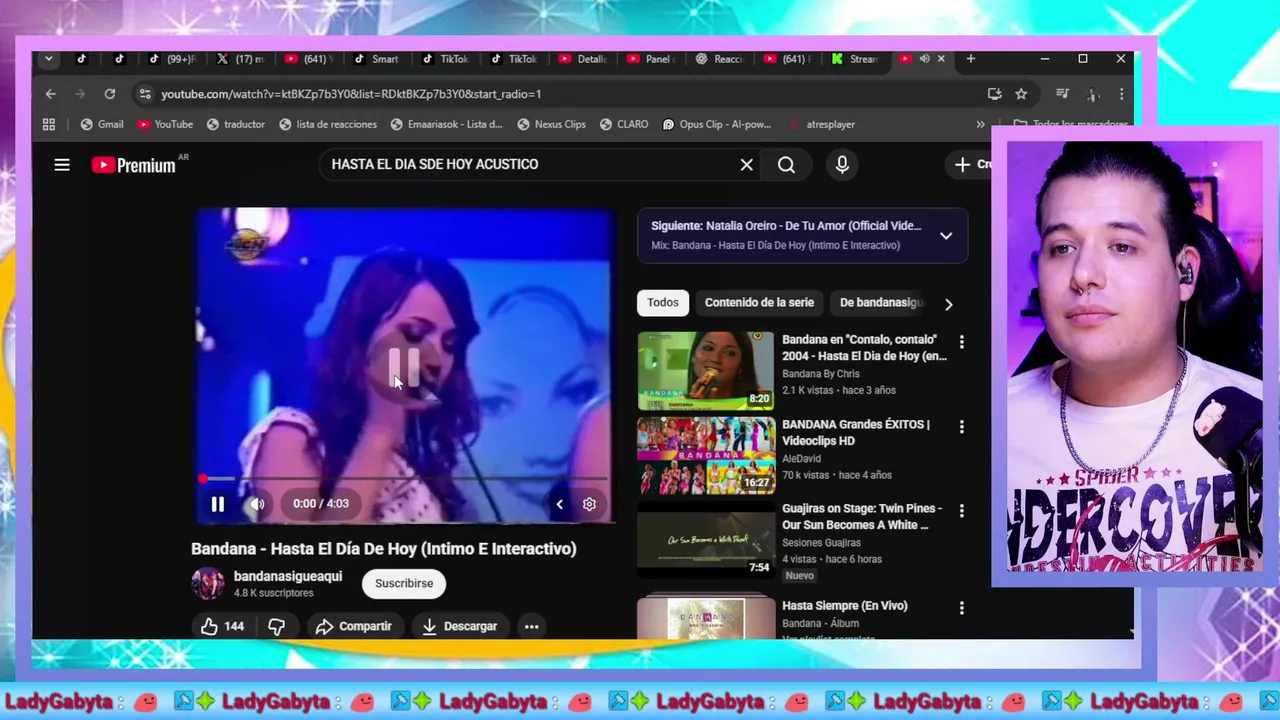Open the Hasta Siempre (En Vivo) title
The height and width of the screenshot is (720, 1280).
point(844,606)
